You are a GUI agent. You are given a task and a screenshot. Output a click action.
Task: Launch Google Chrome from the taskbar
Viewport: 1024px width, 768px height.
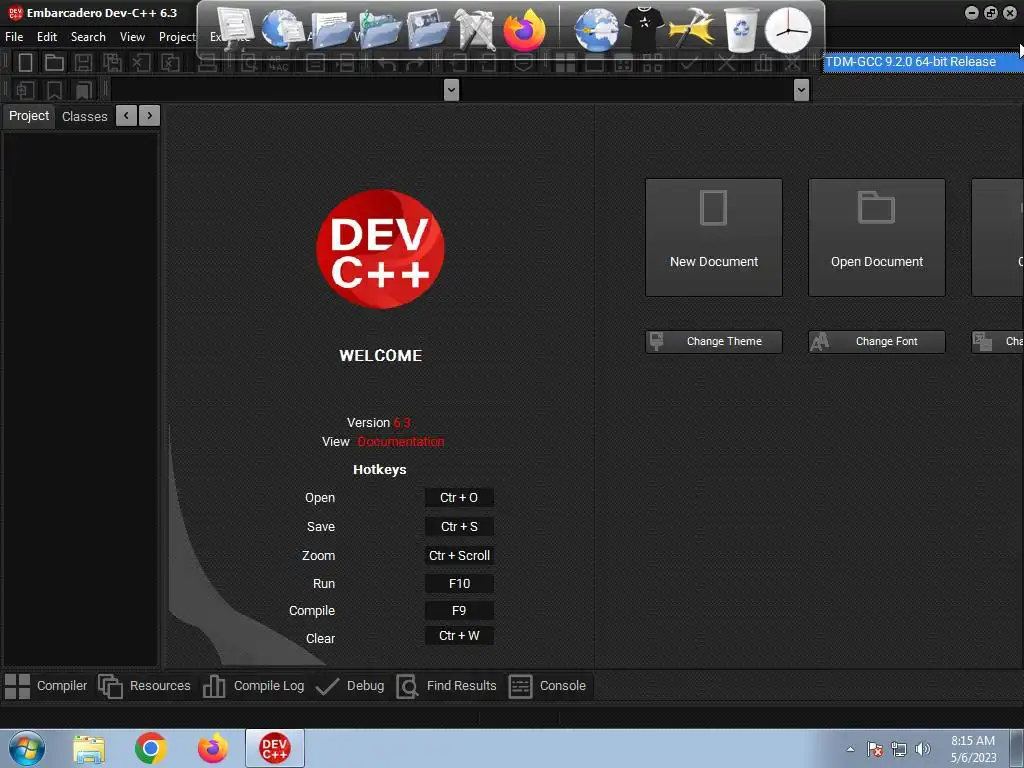pos(151,748)
